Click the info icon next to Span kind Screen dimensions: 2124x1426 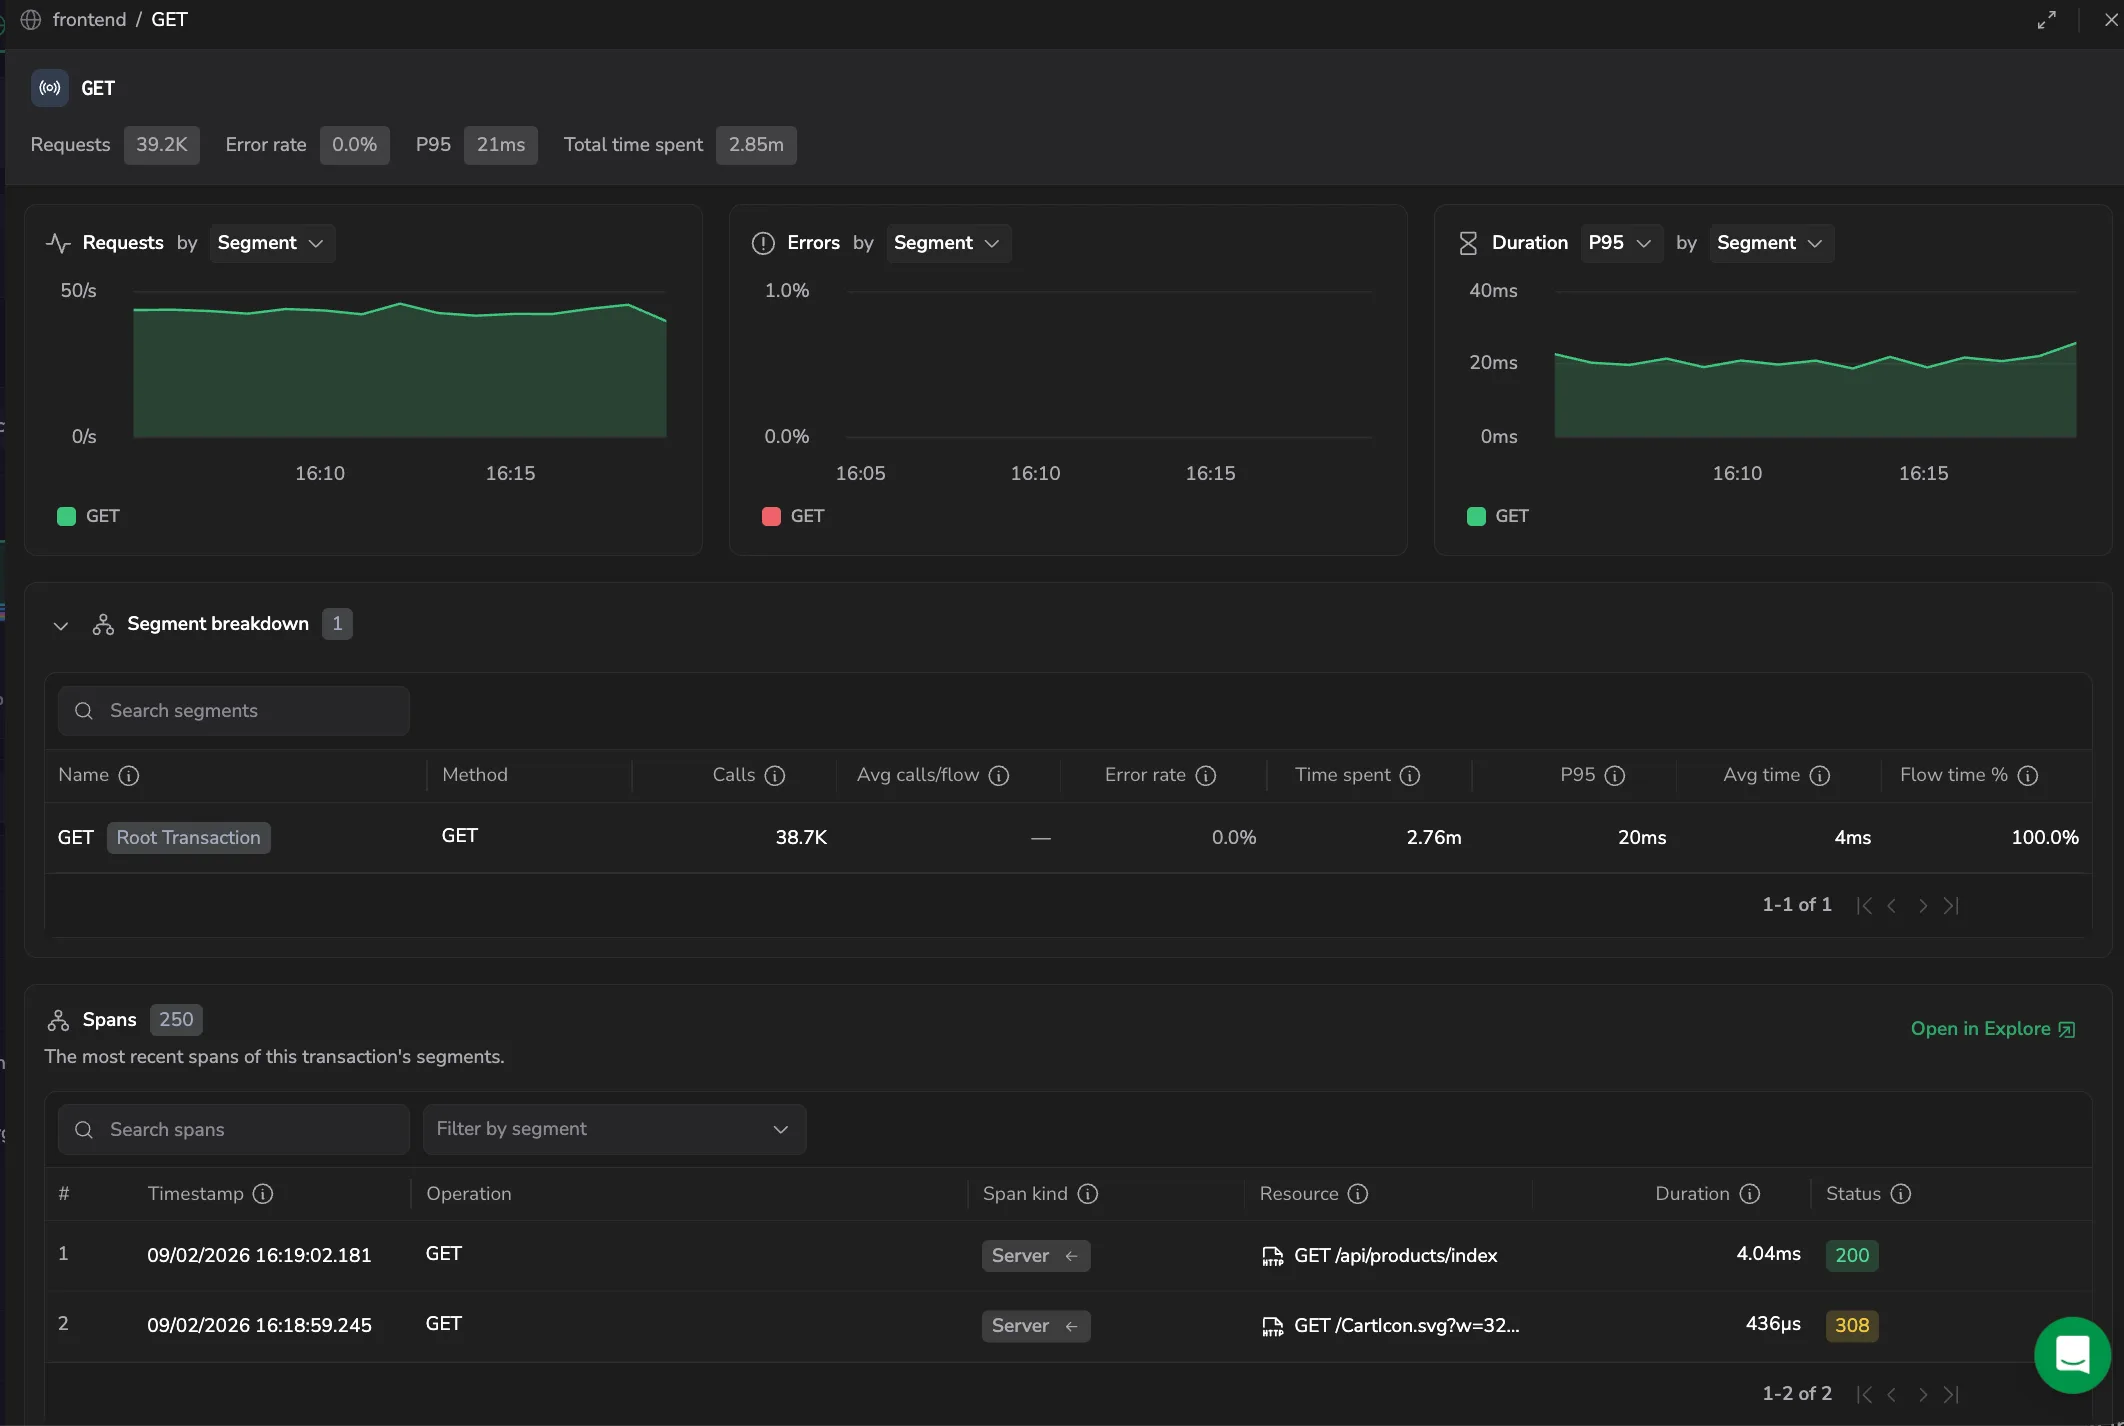[1088, 1194]
